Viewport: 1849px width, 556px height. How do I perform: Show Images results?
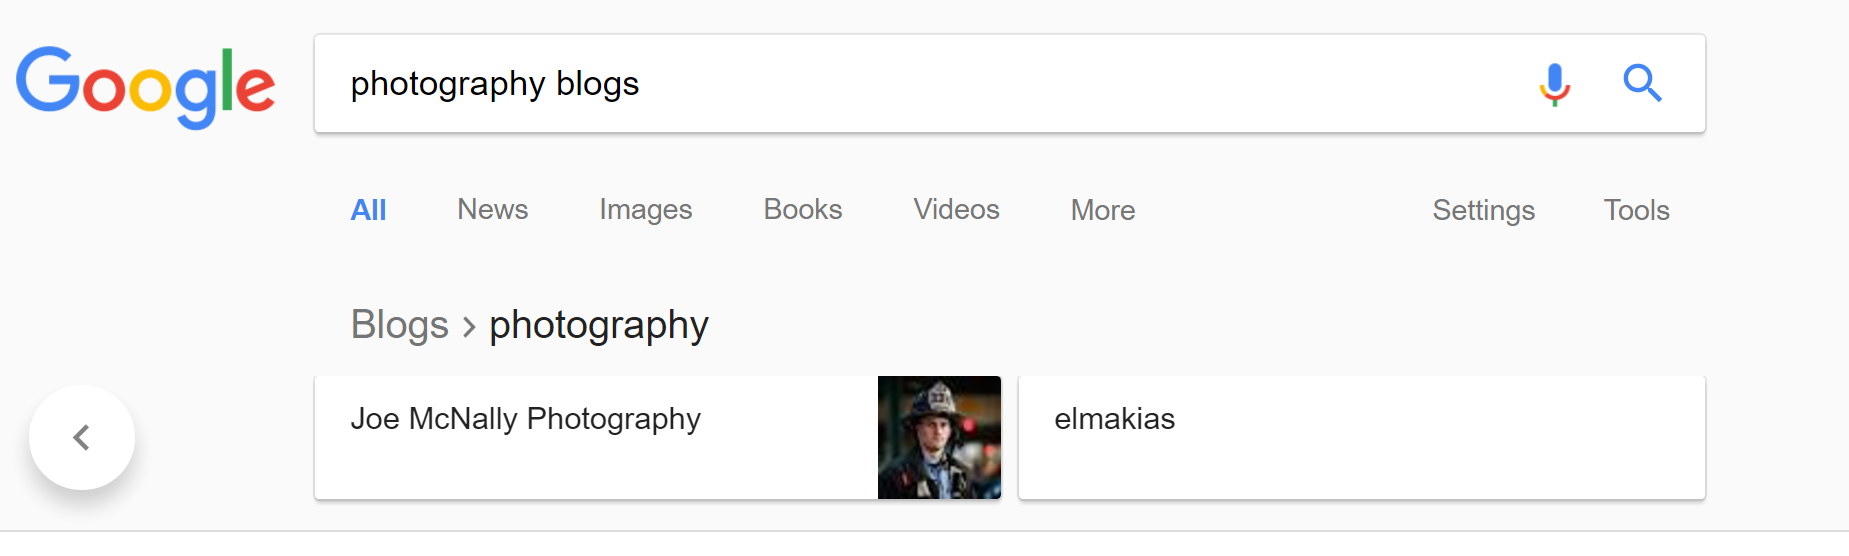click(x=645, y=210)
